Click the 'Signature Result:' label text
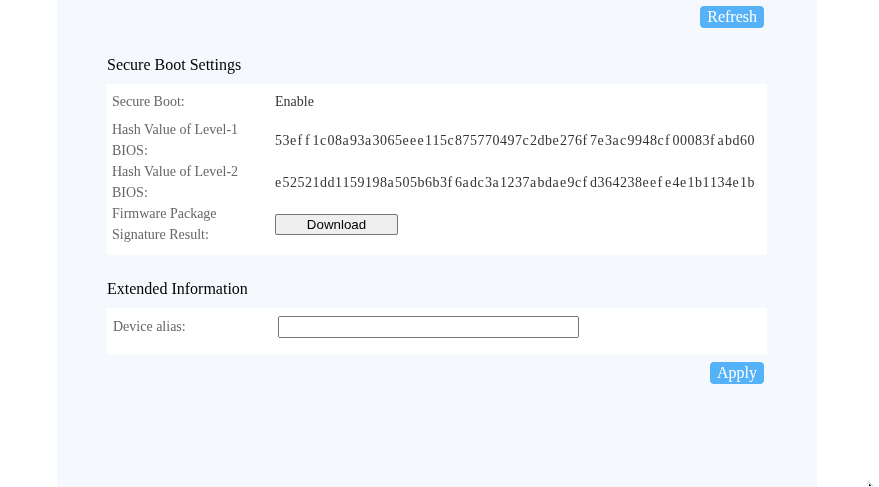This screenshot has height=487, width=879. (x=160, y=235)
